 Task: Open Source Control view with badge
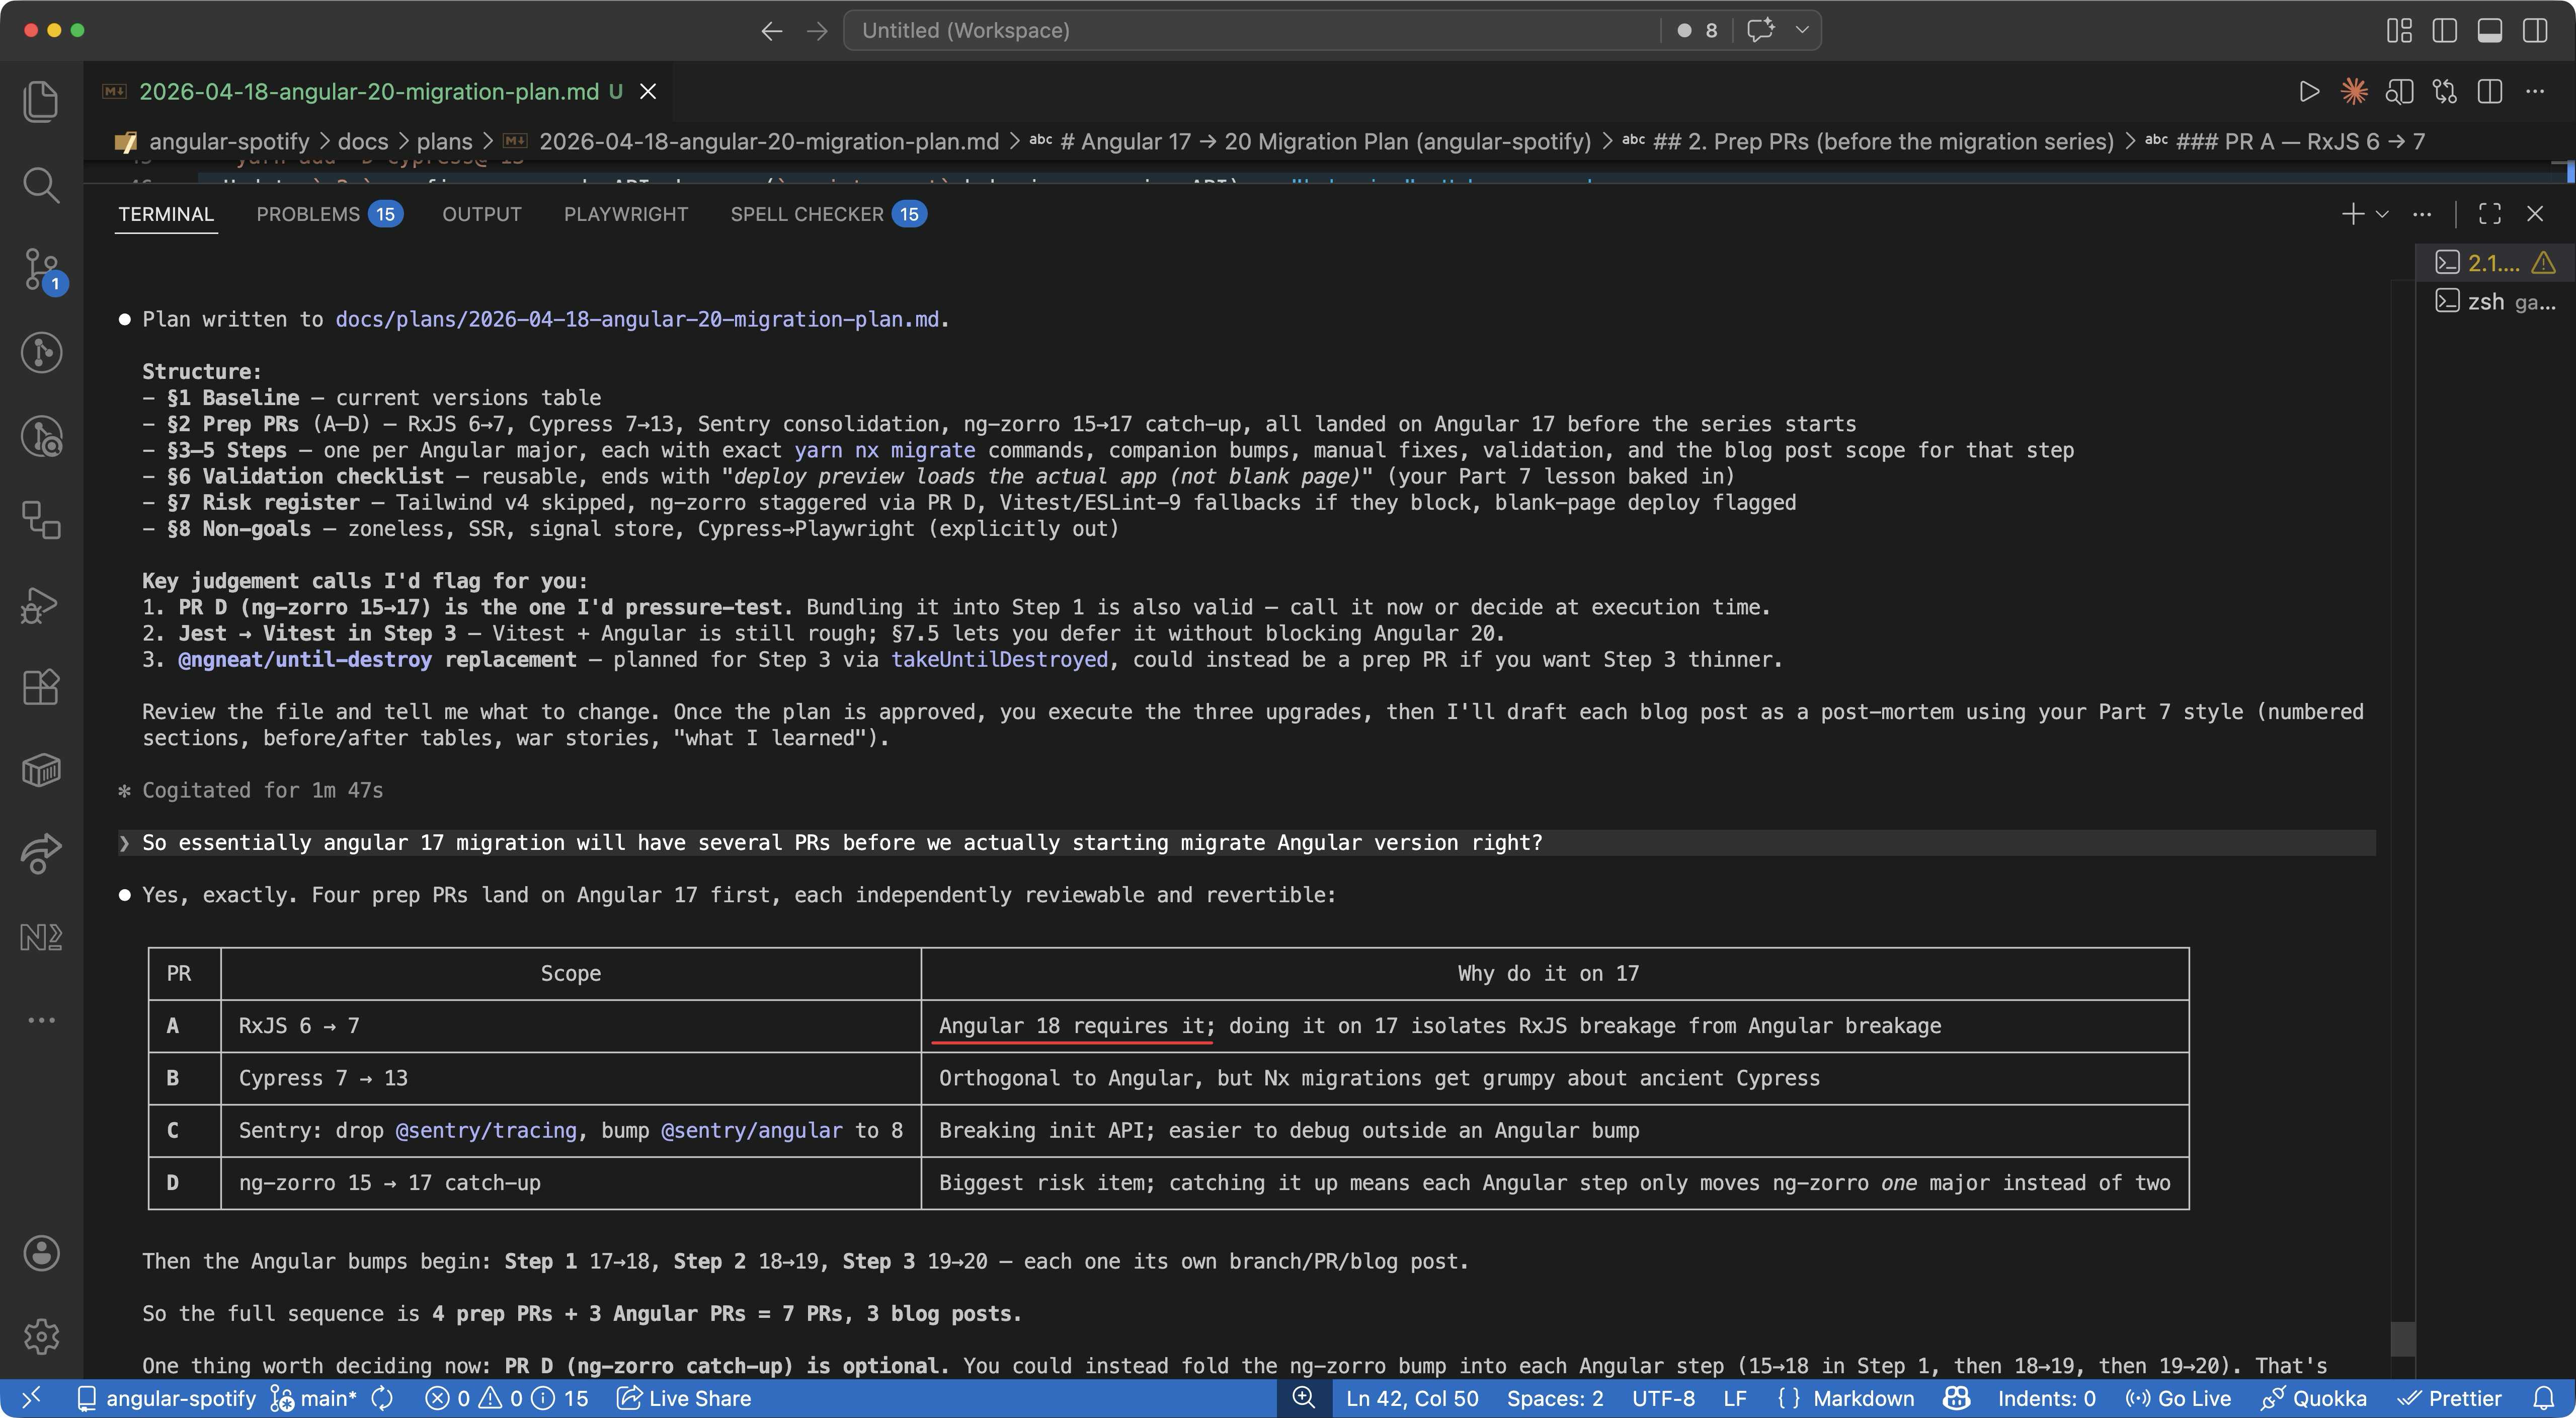click(x=41, y=269)
